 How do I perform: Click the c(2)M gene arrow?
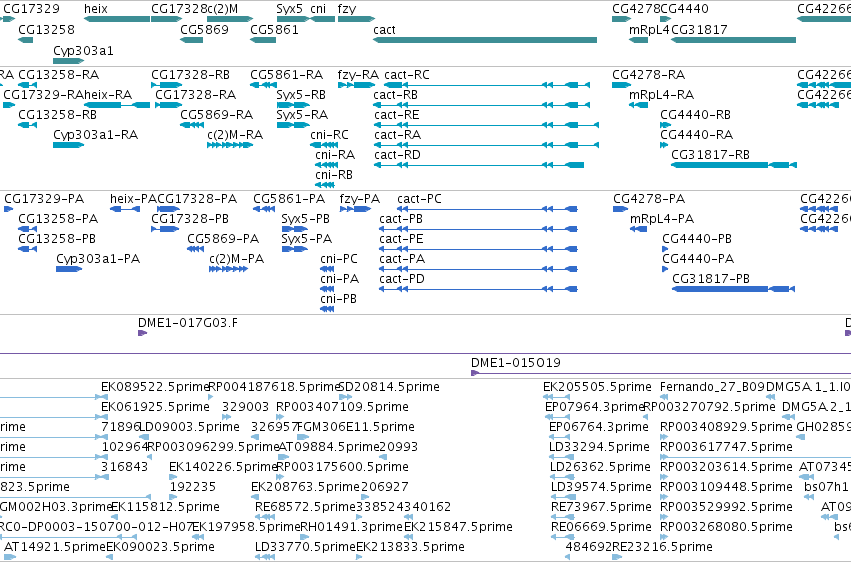pos(230,19)
